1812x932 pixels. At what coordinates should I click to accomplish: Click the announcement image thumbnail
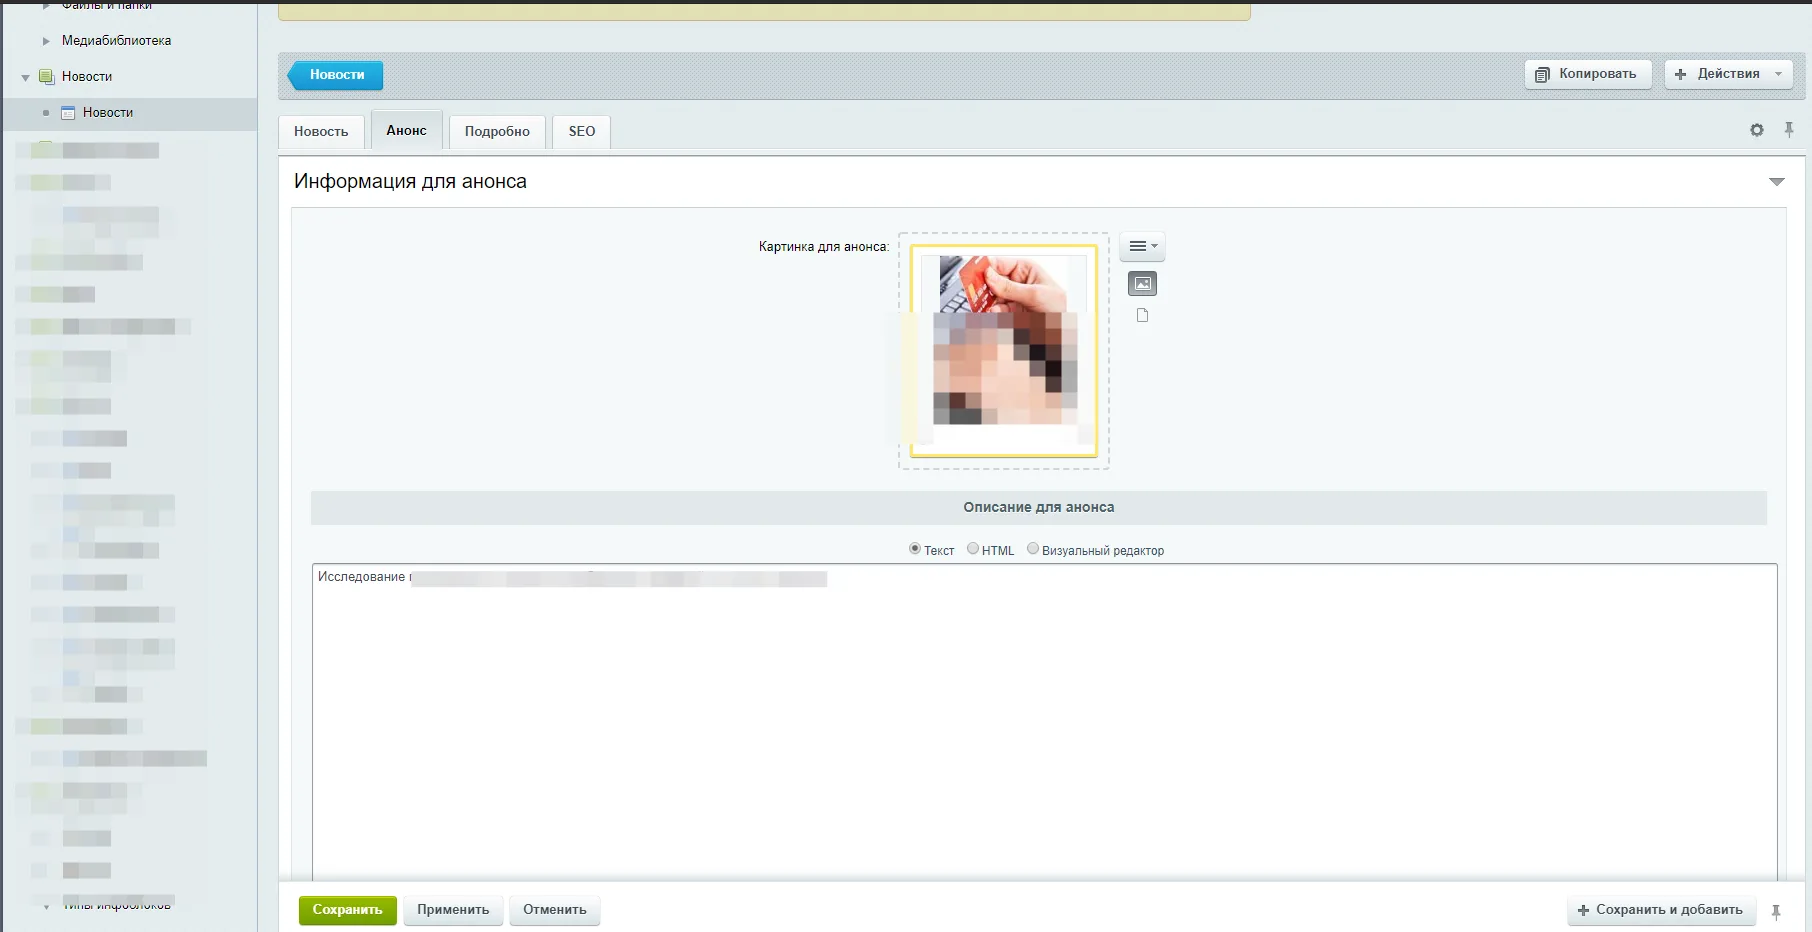1004,351
